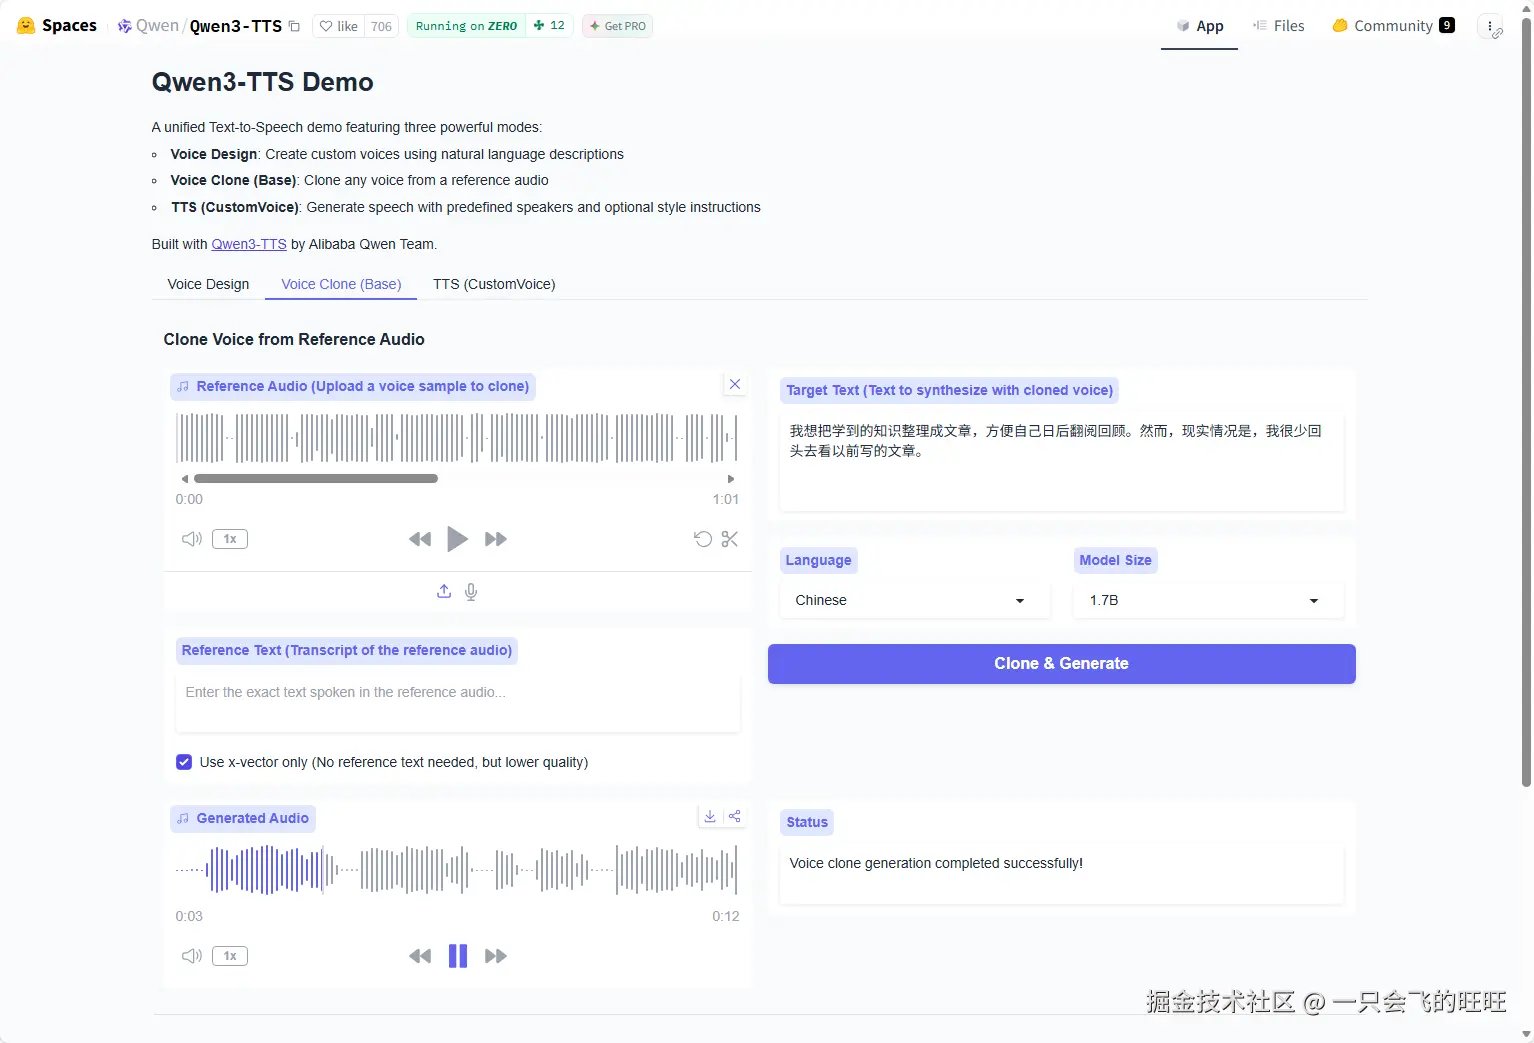Toggle the generated audio volume icon
1534x1043 pixels.
click(x=191, y=956)
